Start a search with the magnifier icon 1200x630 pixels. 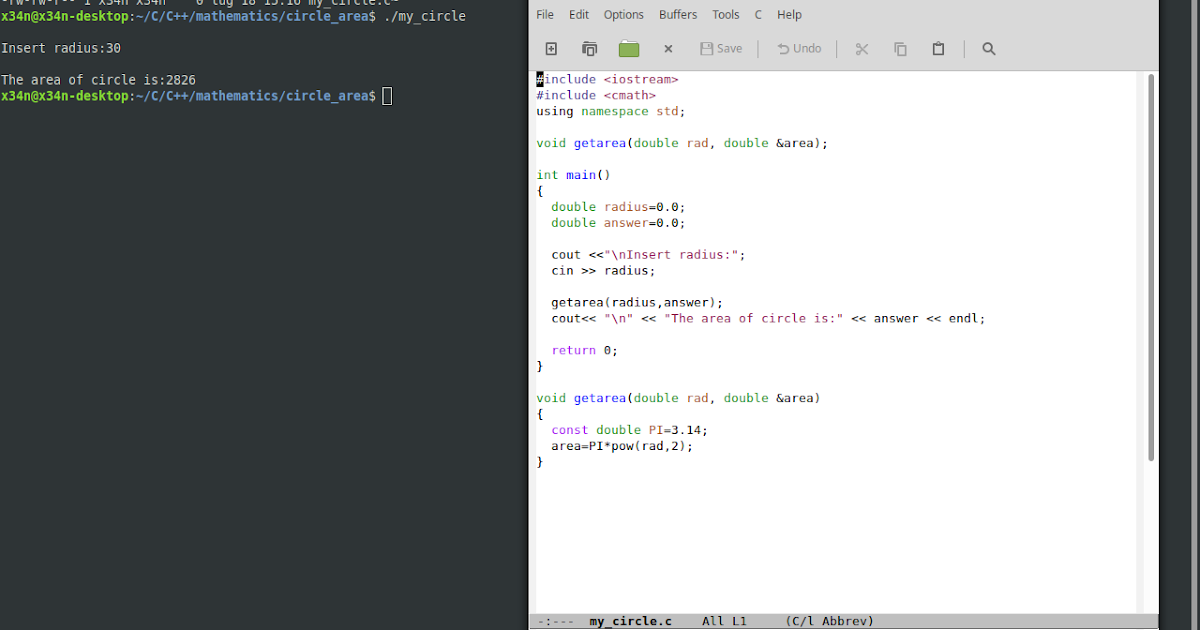[x=988, y=48]
